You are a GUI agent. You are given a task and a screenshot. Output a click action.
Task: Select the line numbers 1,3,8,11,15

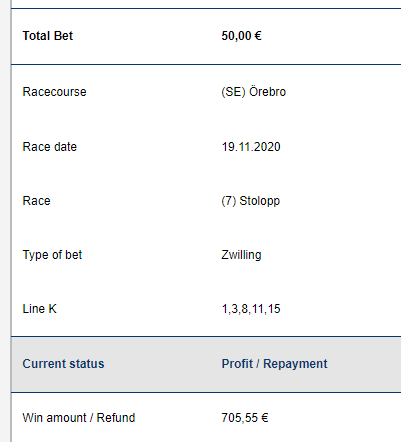click(251, 309)
